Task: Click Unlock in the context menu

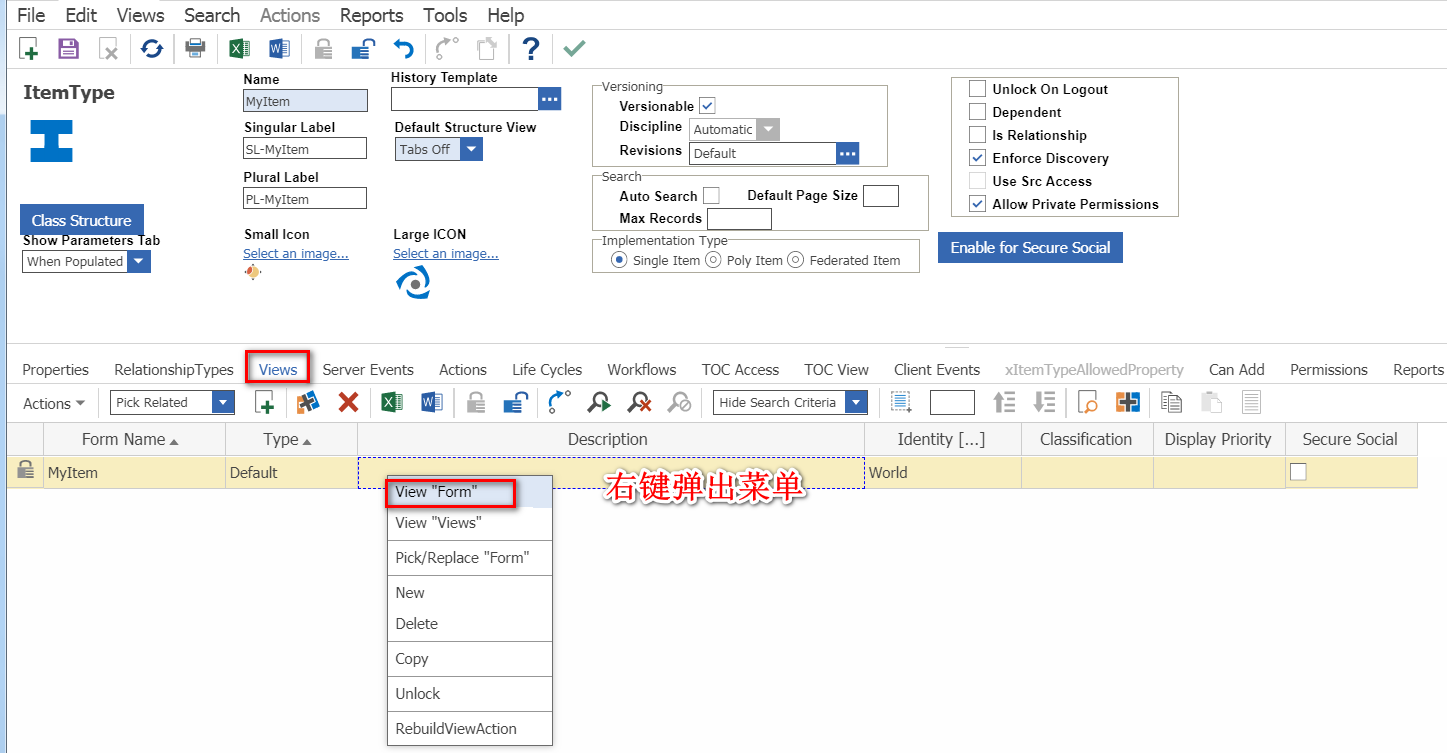Action: pyautogui.click(x=470, y=693)
